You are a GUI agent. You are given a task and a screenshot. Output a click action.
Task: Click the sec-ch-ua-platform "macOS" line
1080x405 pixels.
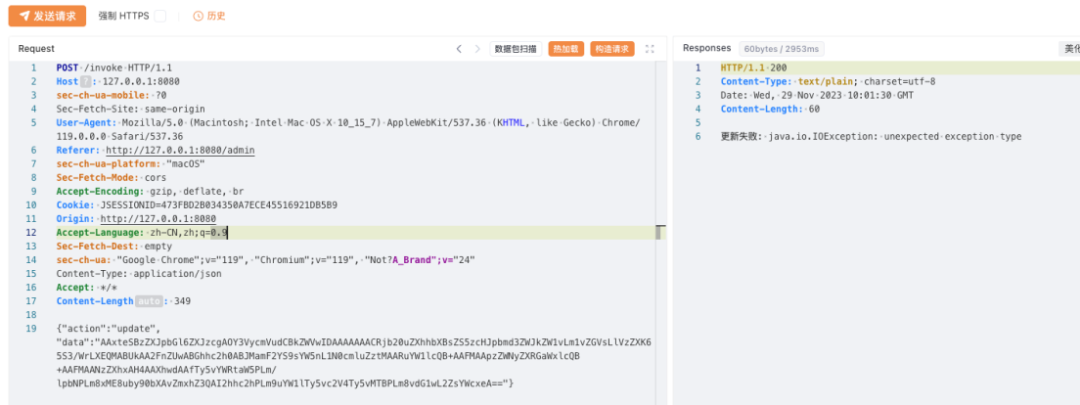point(131,164)
